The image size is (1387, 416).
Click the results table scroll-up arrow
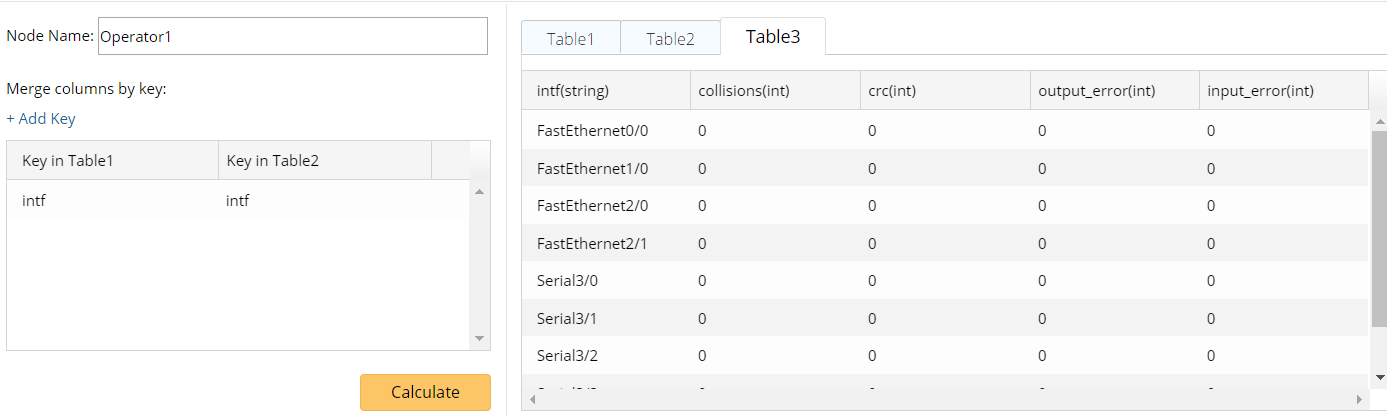click(1380, 121)
